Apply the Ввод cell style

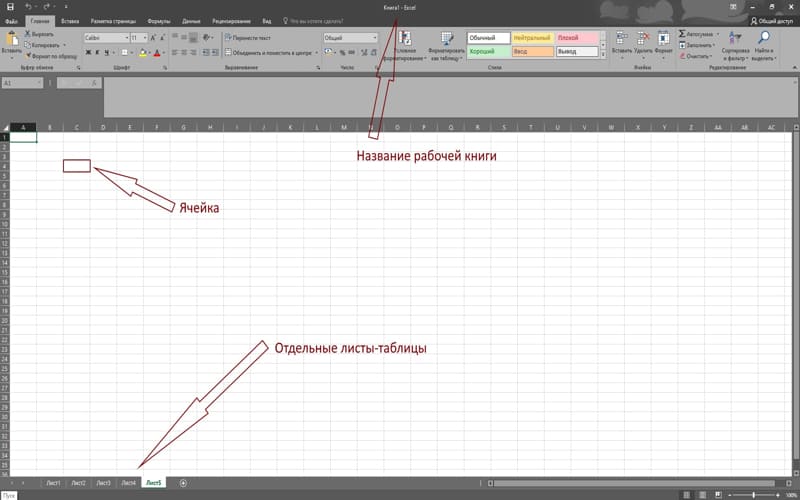[533, 52]
